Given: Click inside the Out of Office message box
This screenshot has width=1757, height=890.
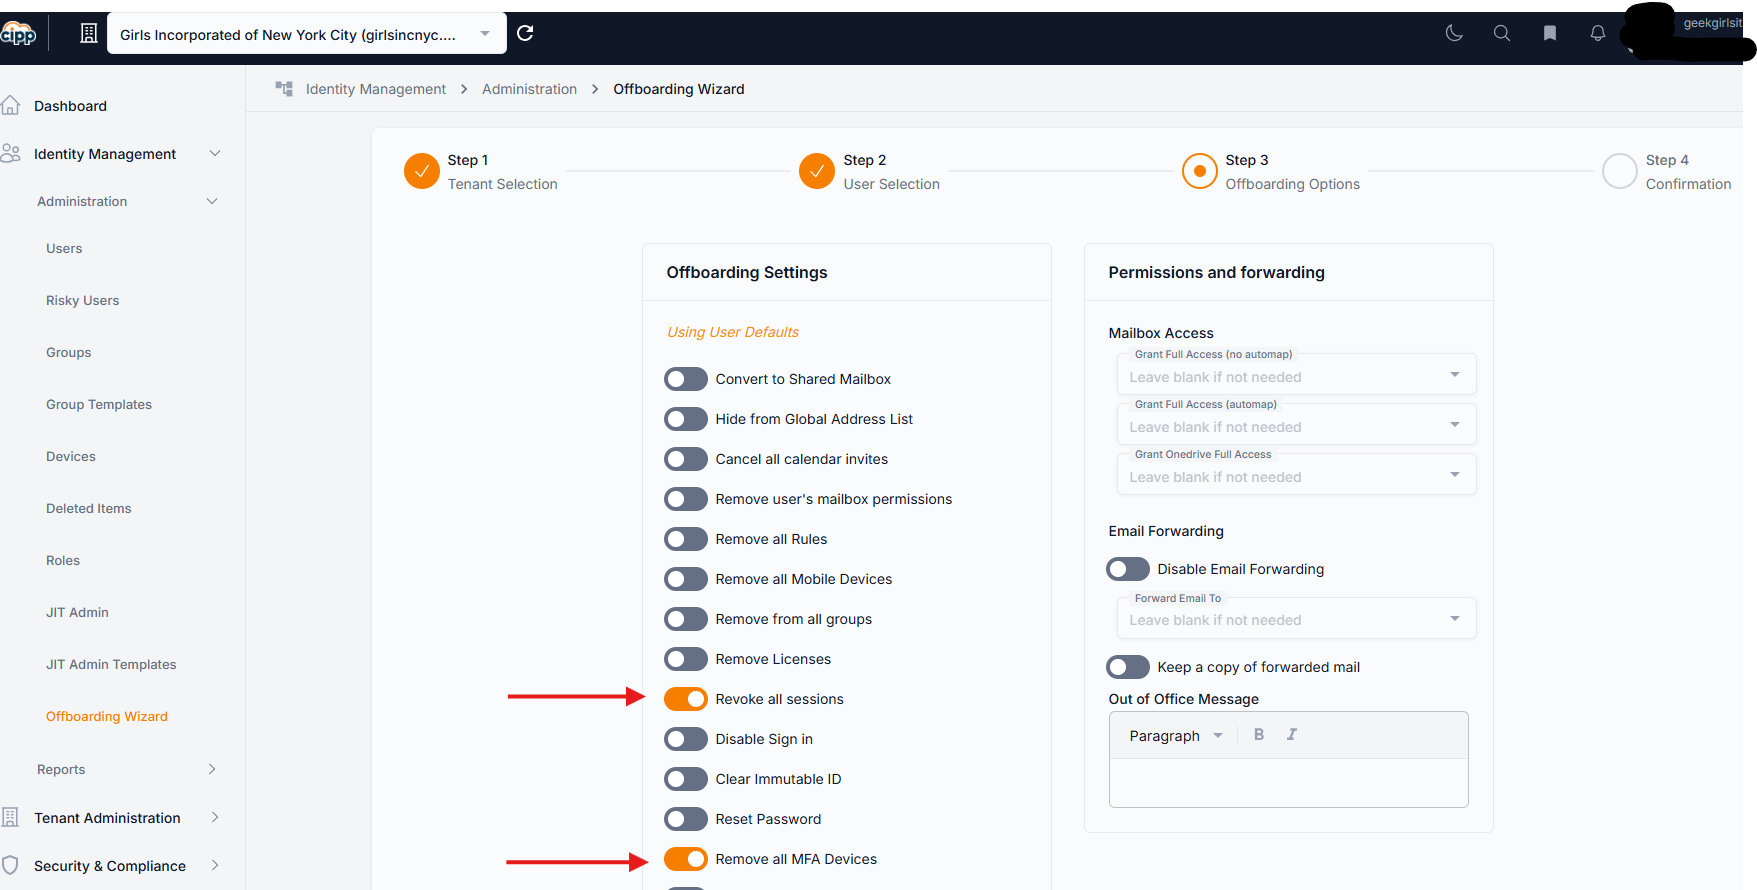Looking at the screenshot, I should click(x=1288, y=782).
